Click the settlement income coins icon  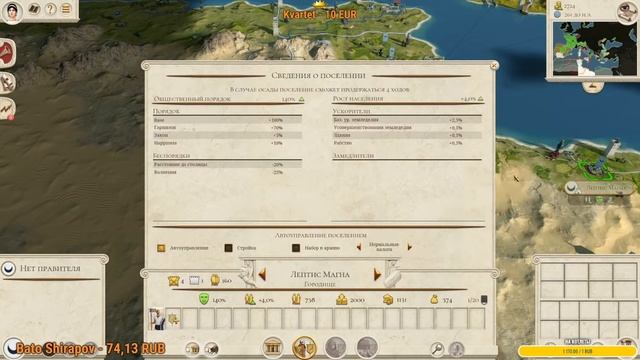point(388,300)
